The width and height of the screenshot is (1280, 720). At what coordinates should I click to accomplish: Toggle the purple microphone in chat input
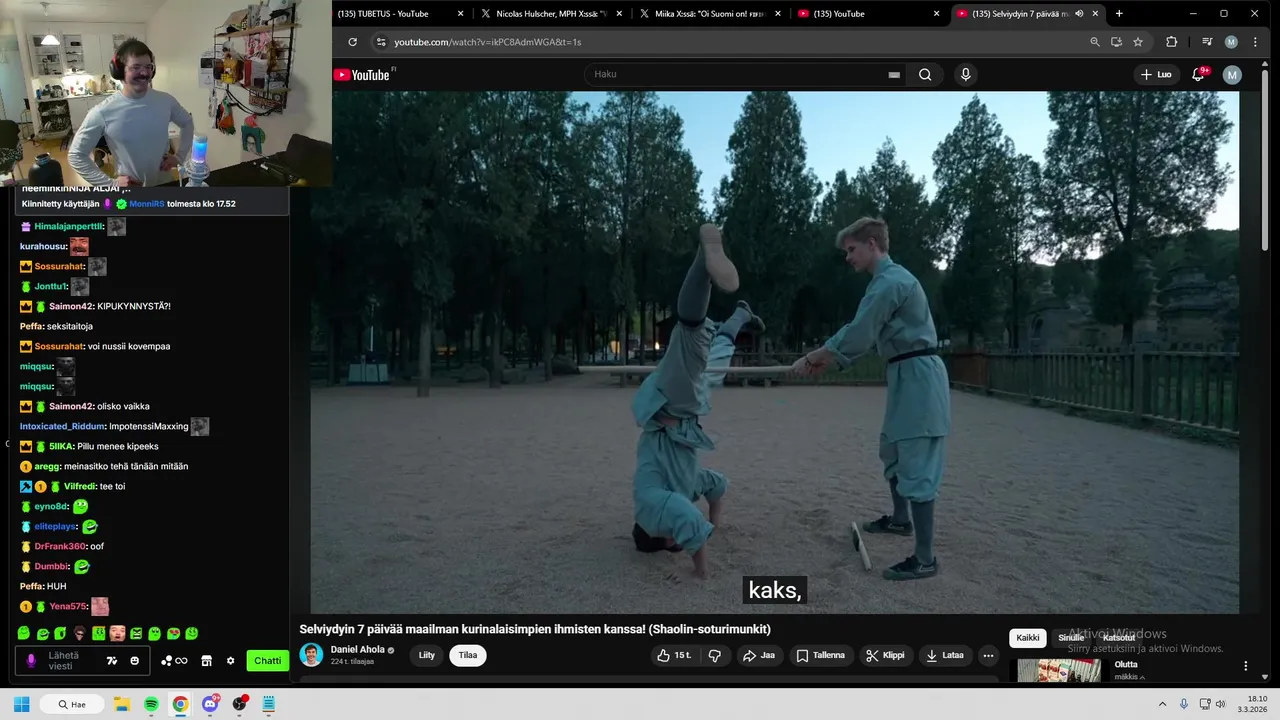30,661
